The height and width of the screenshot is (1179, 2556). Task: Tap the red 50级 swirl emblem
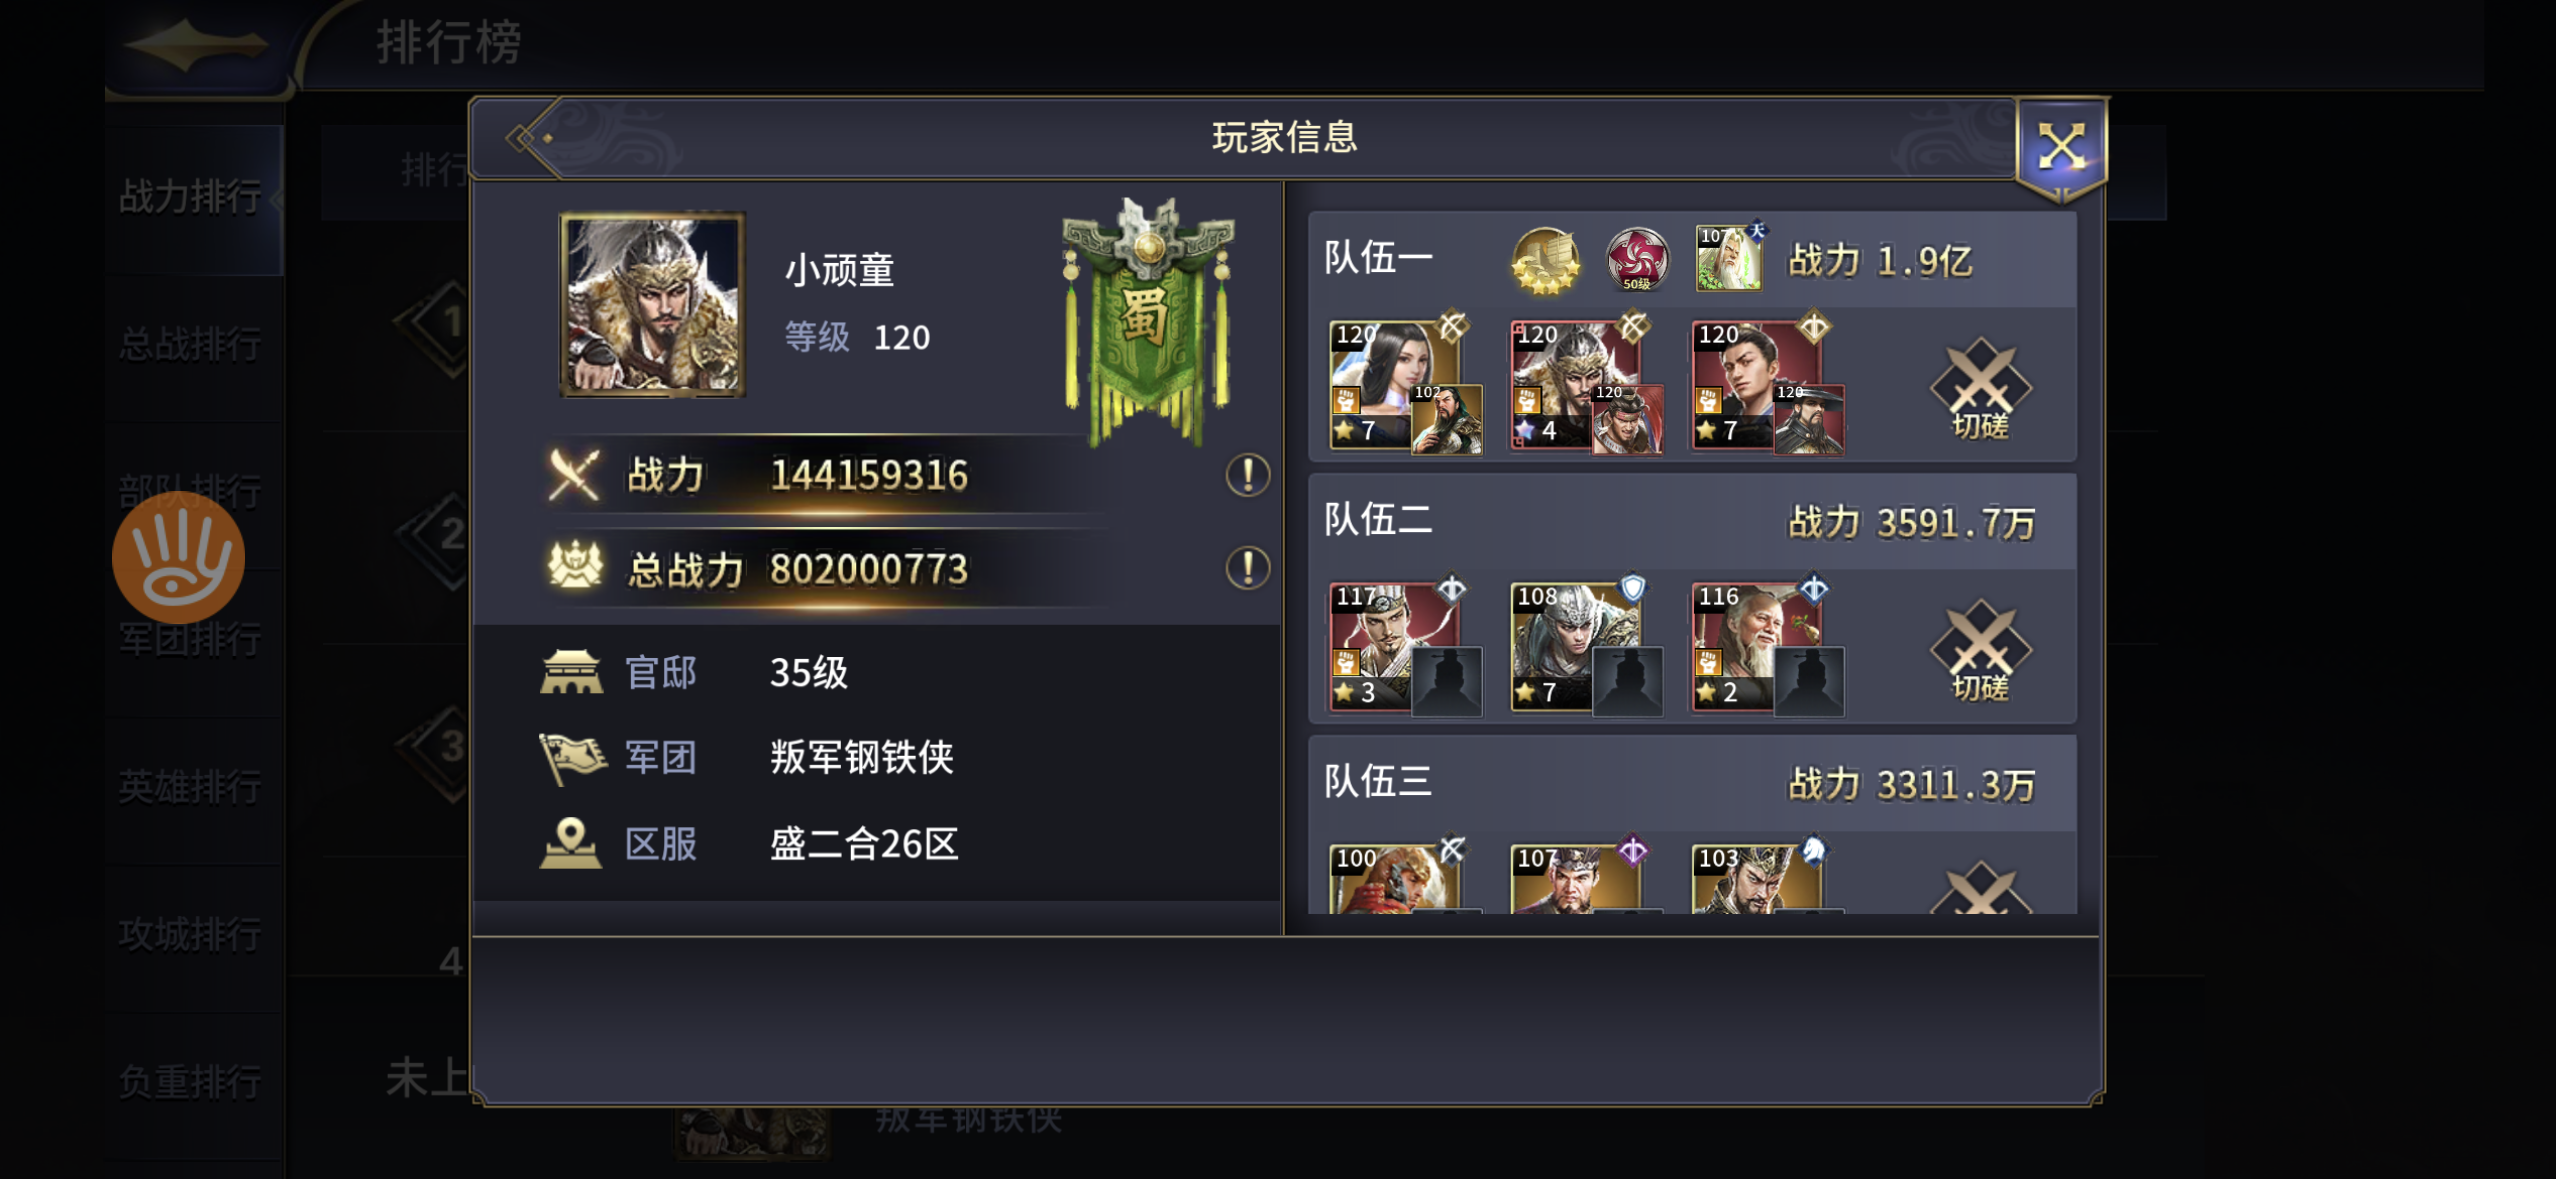(1636, 260)
